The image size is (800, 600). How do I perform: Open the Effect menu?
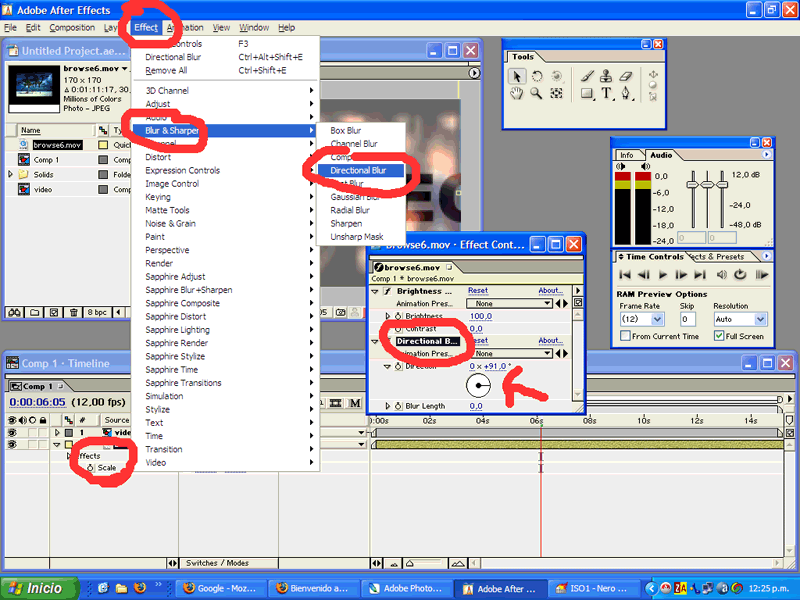(146, 28)
